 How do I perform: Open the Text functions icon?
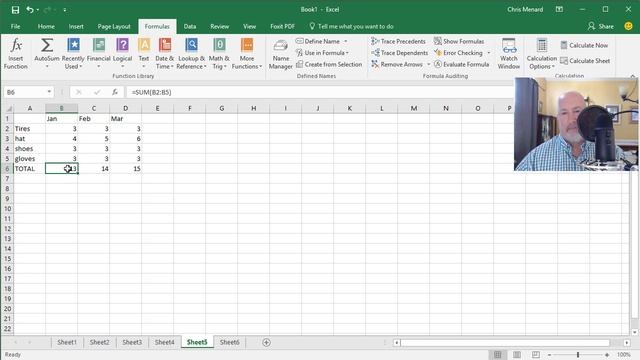coord(144,45)
